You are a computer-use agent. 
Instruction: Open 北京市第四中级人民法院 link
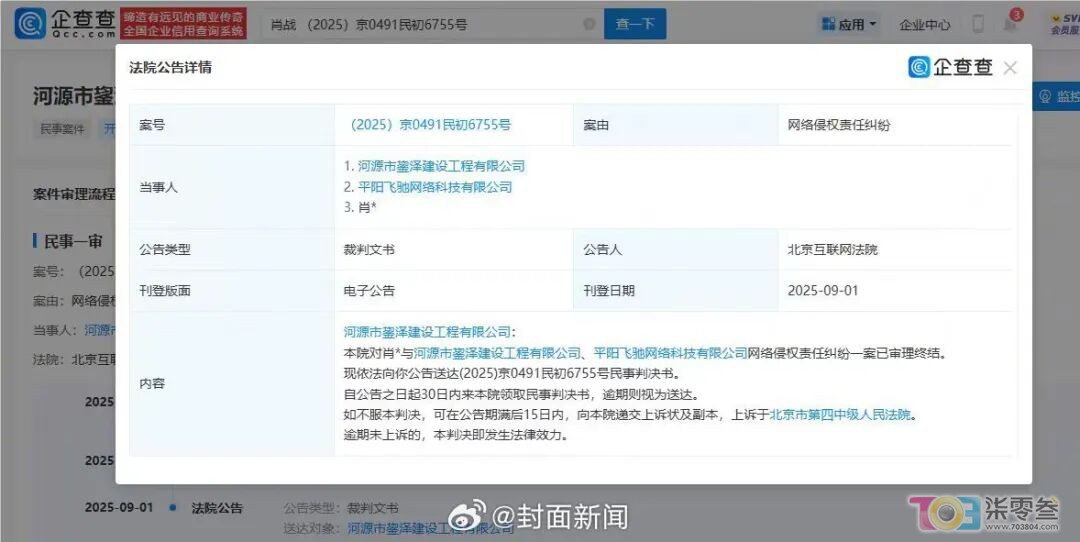tap(840, 415)
